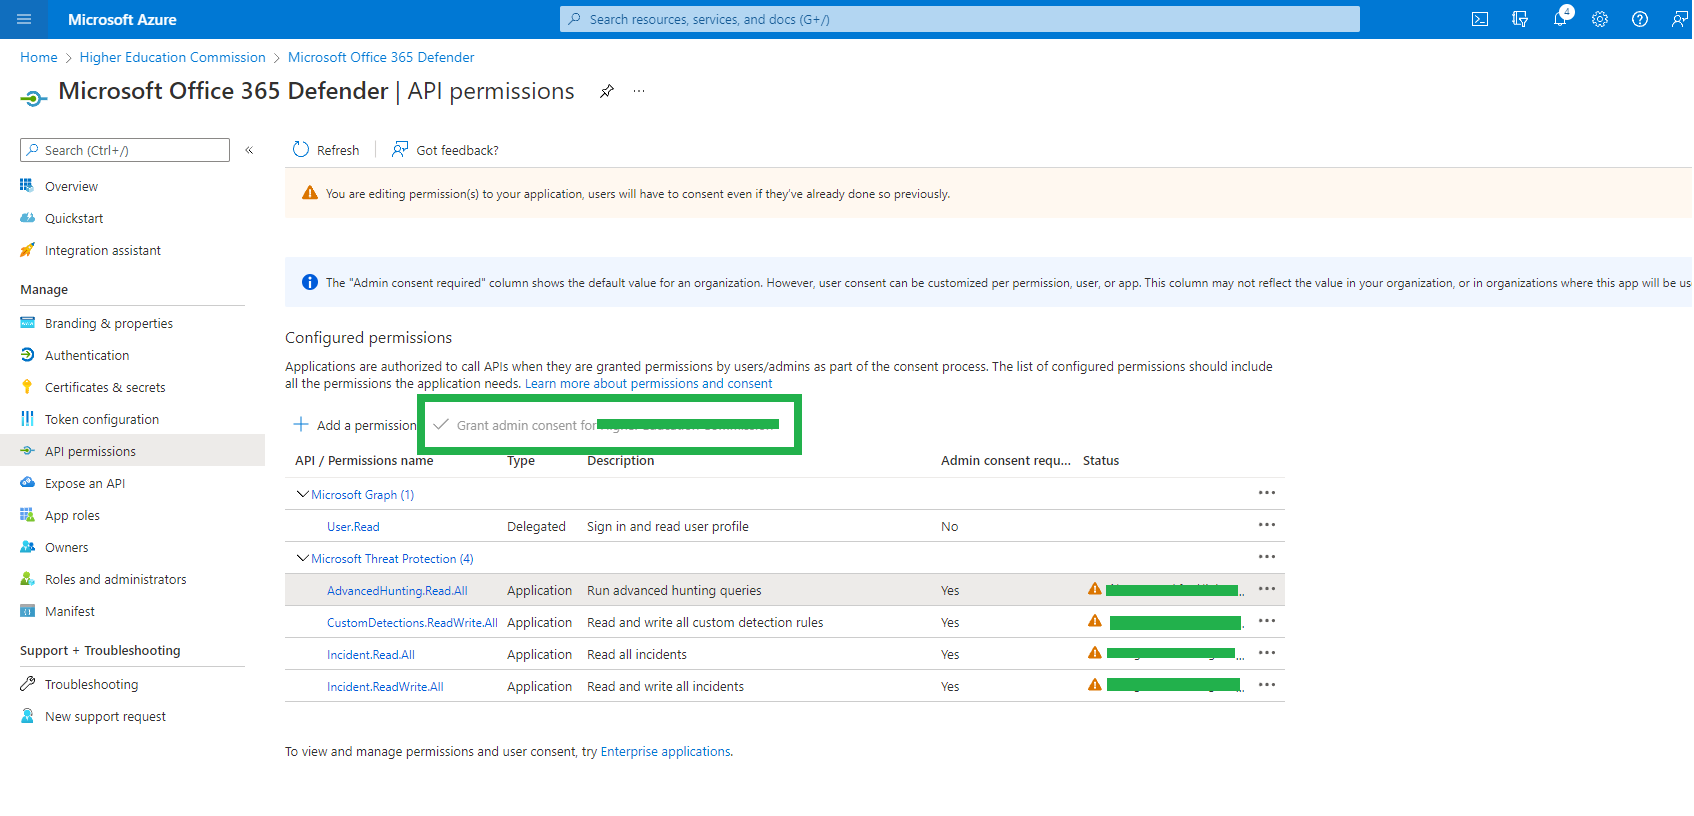The height and width of the screenshot is (816, 1694).
Task: Open the Azure portal hamburger menu
Action: click(24, 19)
